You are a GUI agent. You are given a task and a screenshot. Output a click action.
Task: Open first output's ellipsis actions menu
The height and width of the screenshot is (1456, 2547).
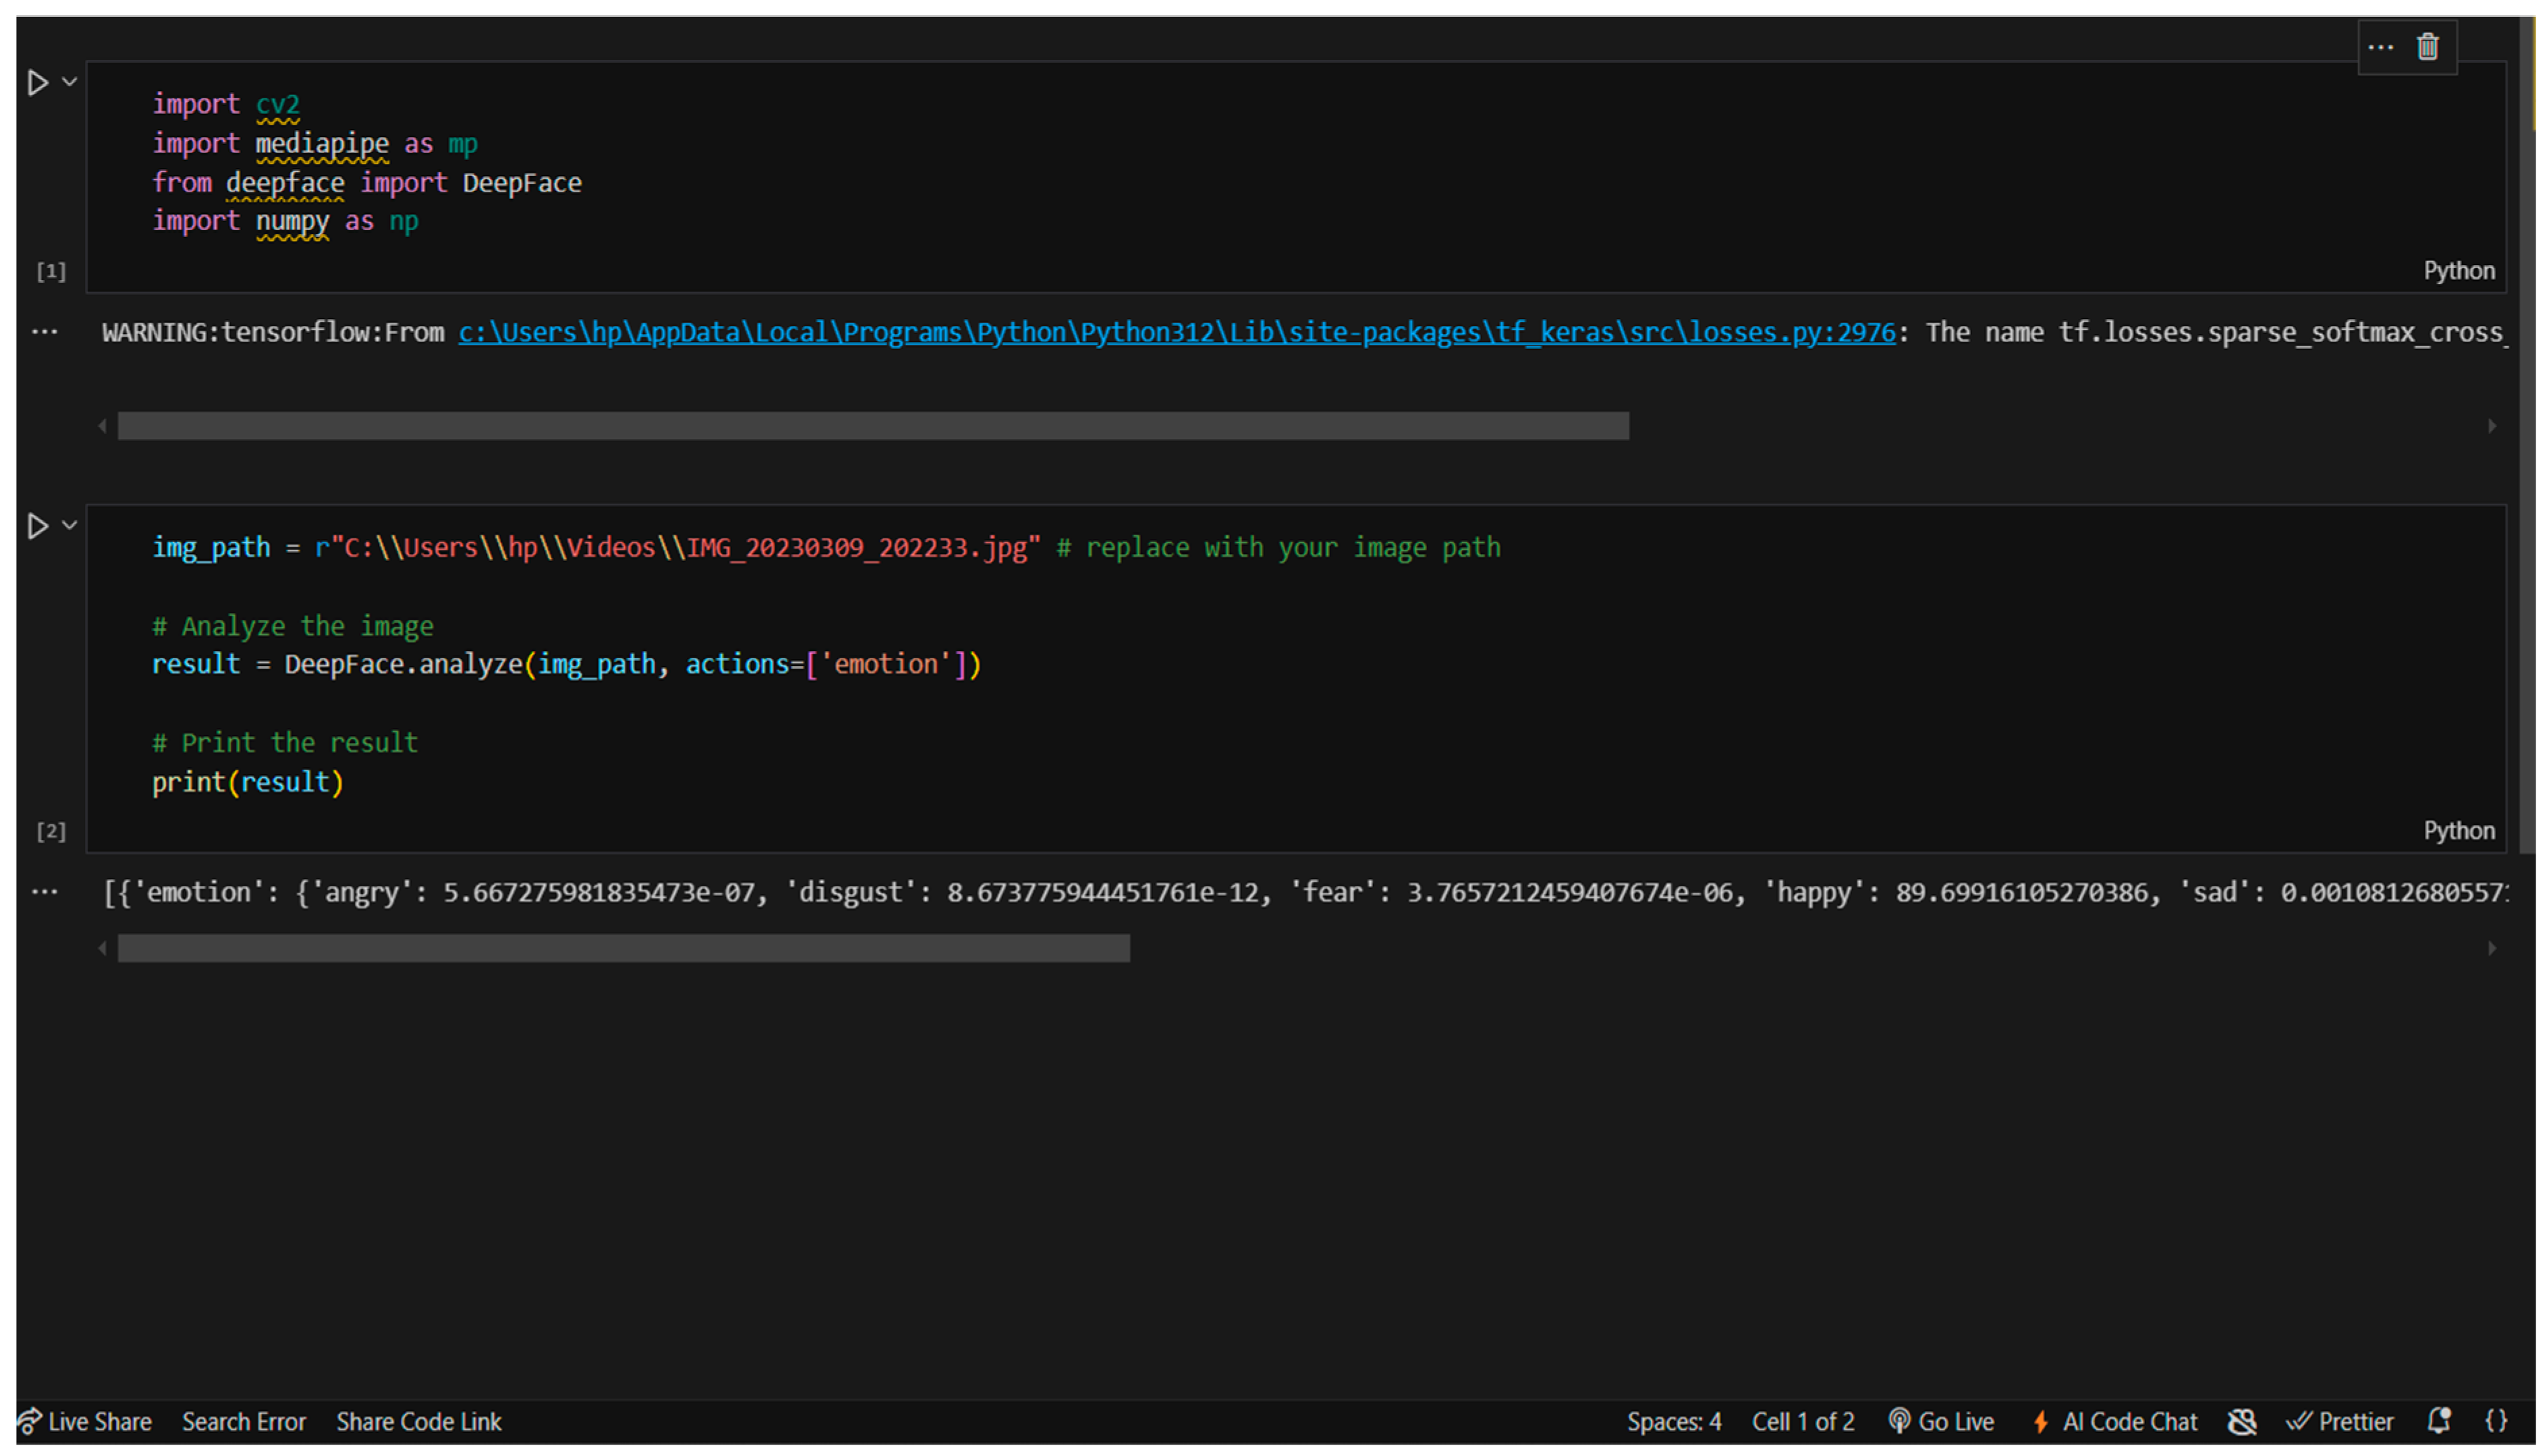point(45,332)
